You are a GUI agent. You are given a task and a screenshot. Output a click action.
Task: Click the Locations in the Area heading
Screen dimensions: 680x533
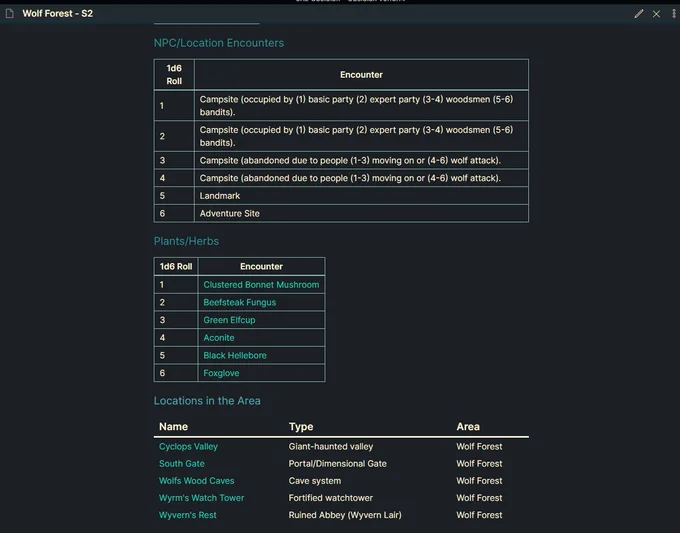207,401
